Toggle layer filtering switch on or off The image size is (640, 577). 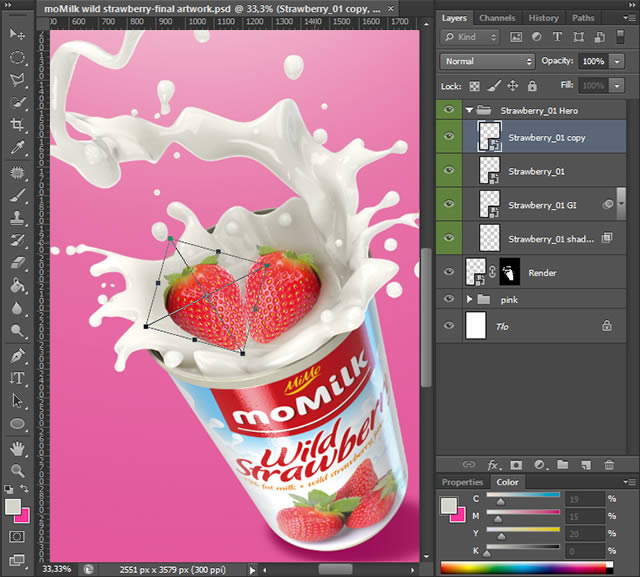[620, 37]
